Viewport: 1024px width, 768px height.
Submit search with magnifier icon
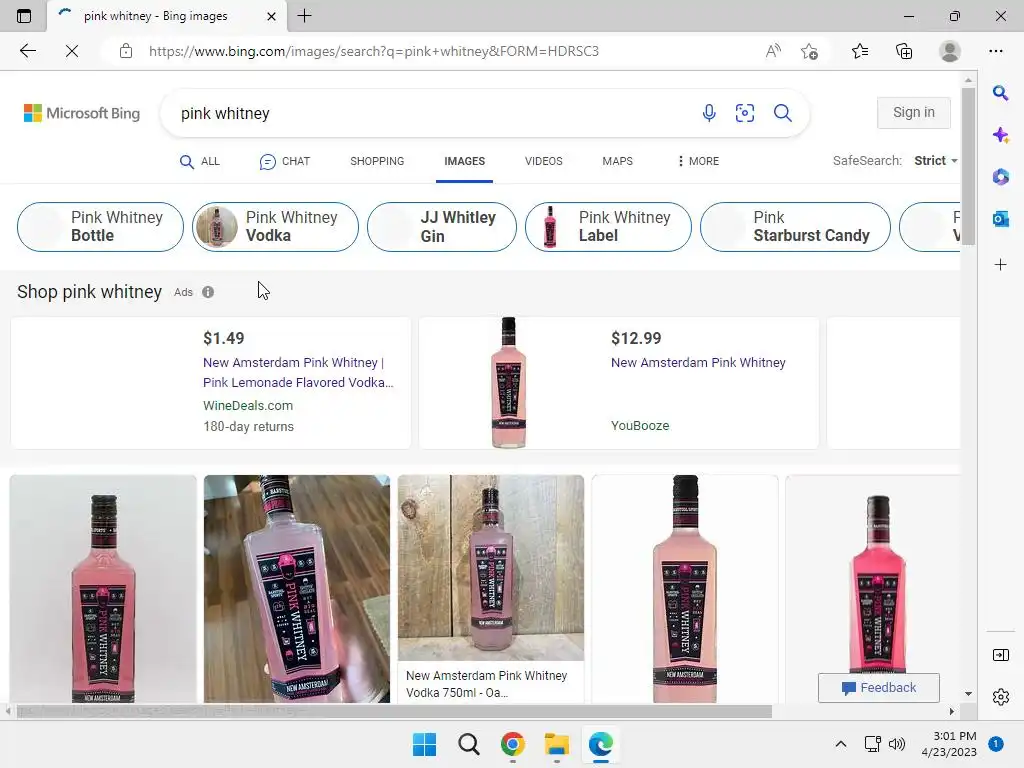782,113
